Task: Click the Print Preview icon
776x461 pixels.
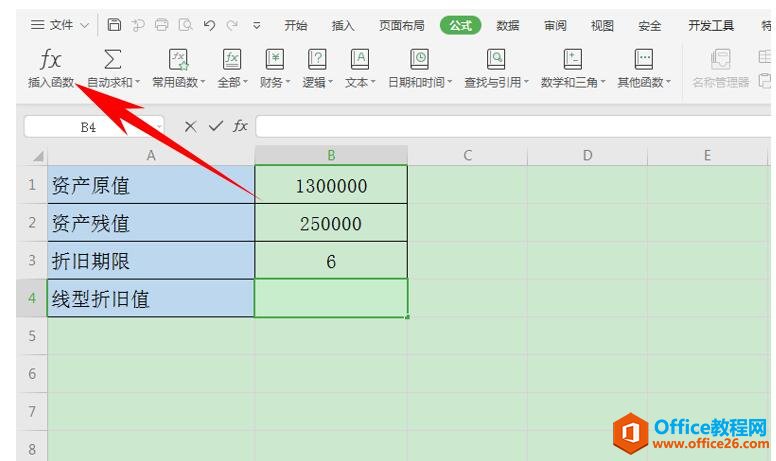Action: [185, 25]
